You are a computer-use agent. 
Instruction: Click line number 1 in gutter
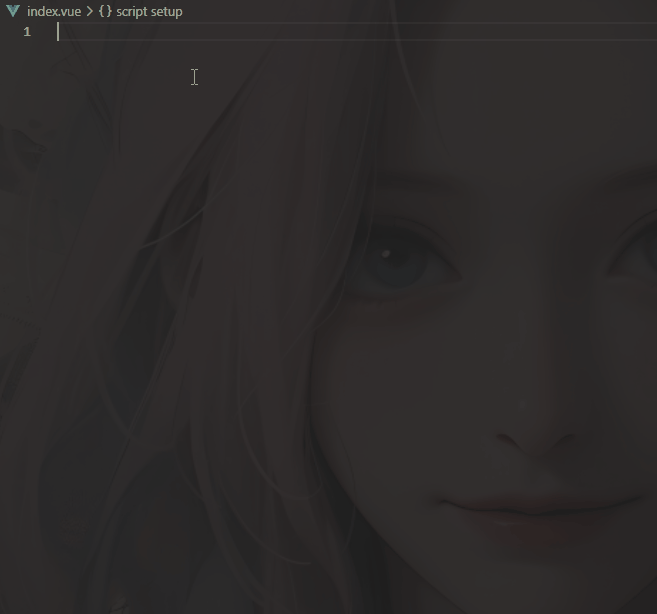(27, 32)
